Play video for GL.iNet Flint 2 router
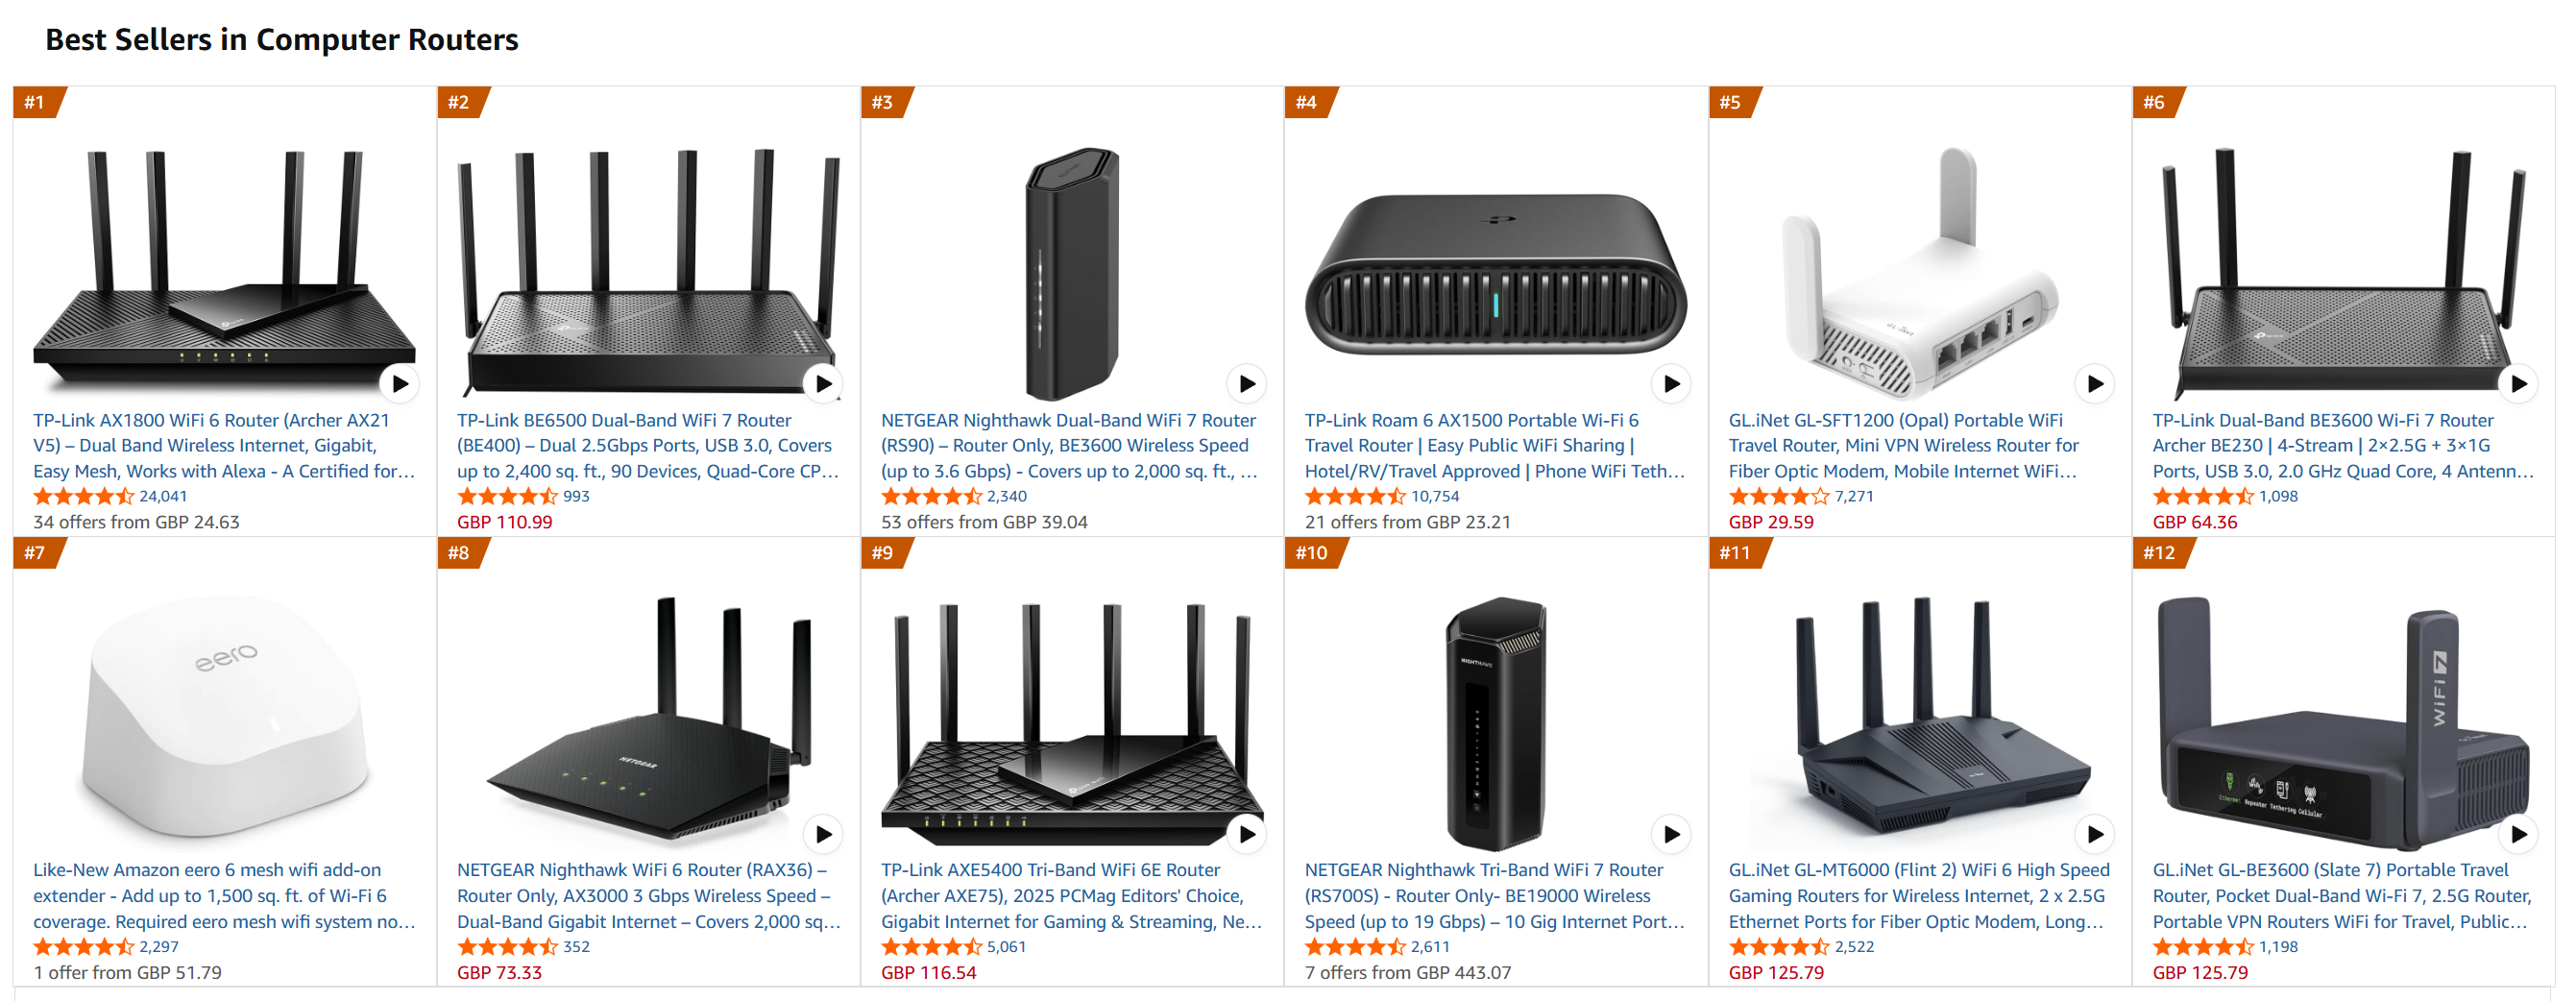The width and height of the screenshot is (2576, 1001). click(x=2094, y=833)
